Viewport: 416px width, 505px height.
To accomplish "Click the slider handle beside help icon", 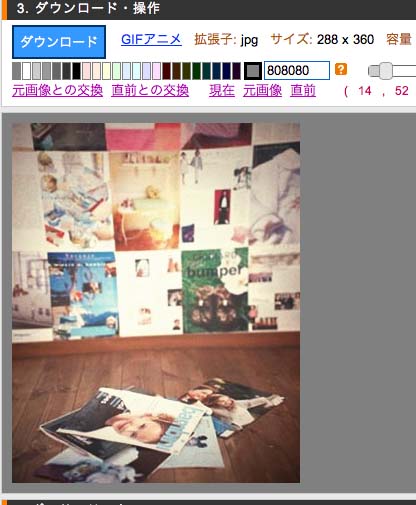I will point(386,70).
